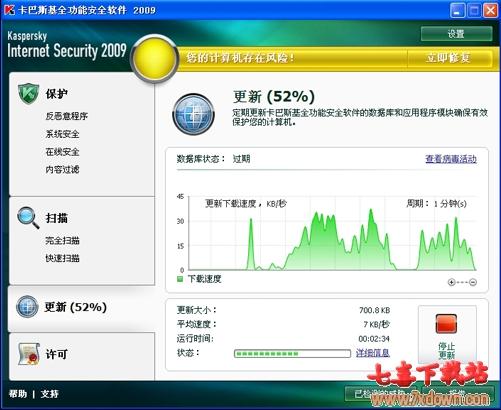Click the red stop update icon
501x410 pixels.
coord(446,324)
